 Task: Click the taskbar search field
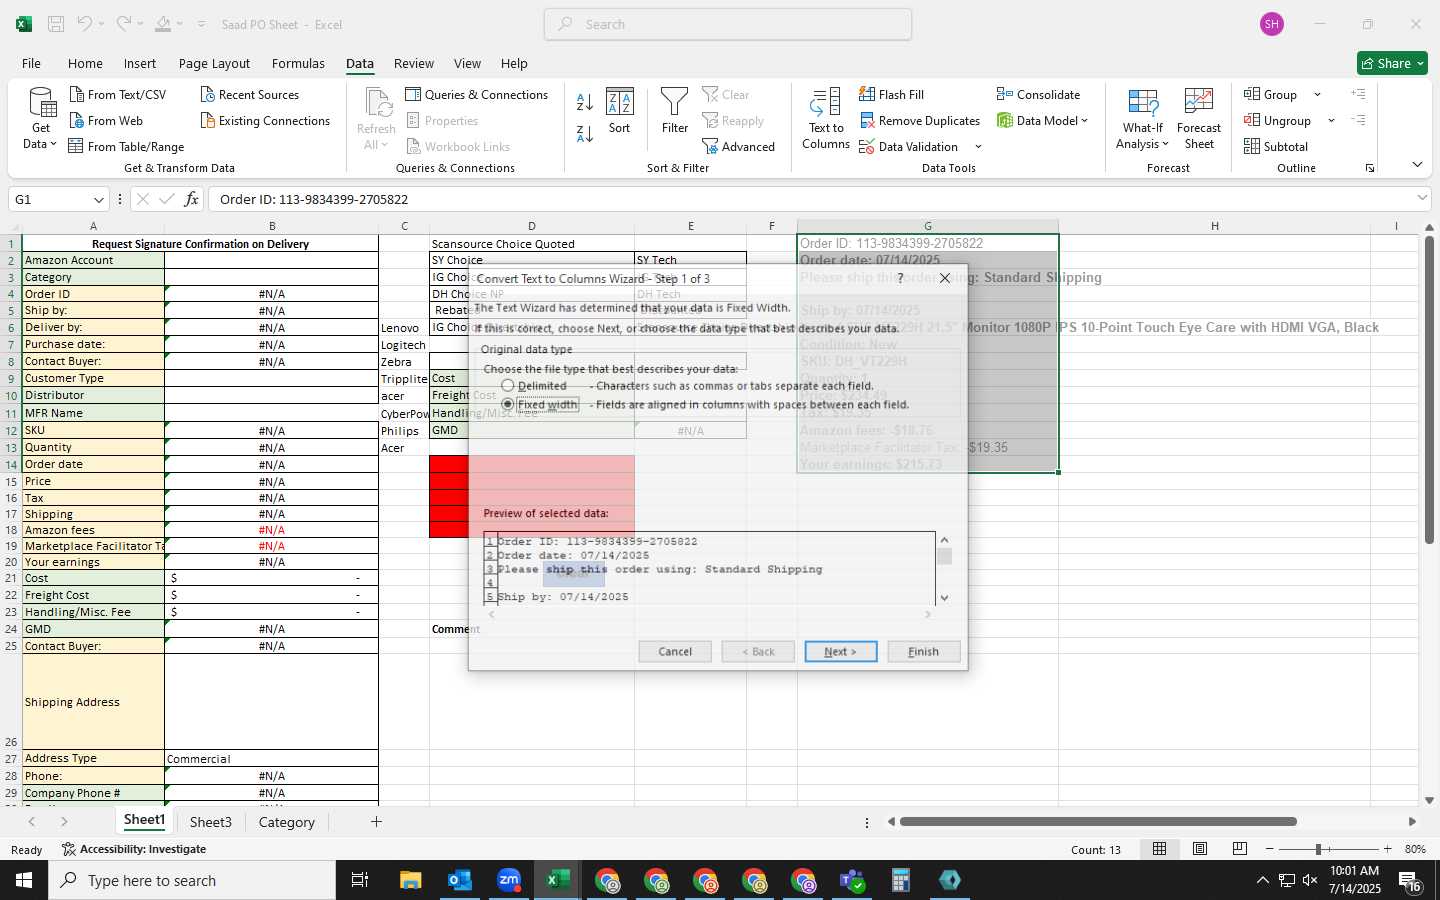(x=192, y=880)
